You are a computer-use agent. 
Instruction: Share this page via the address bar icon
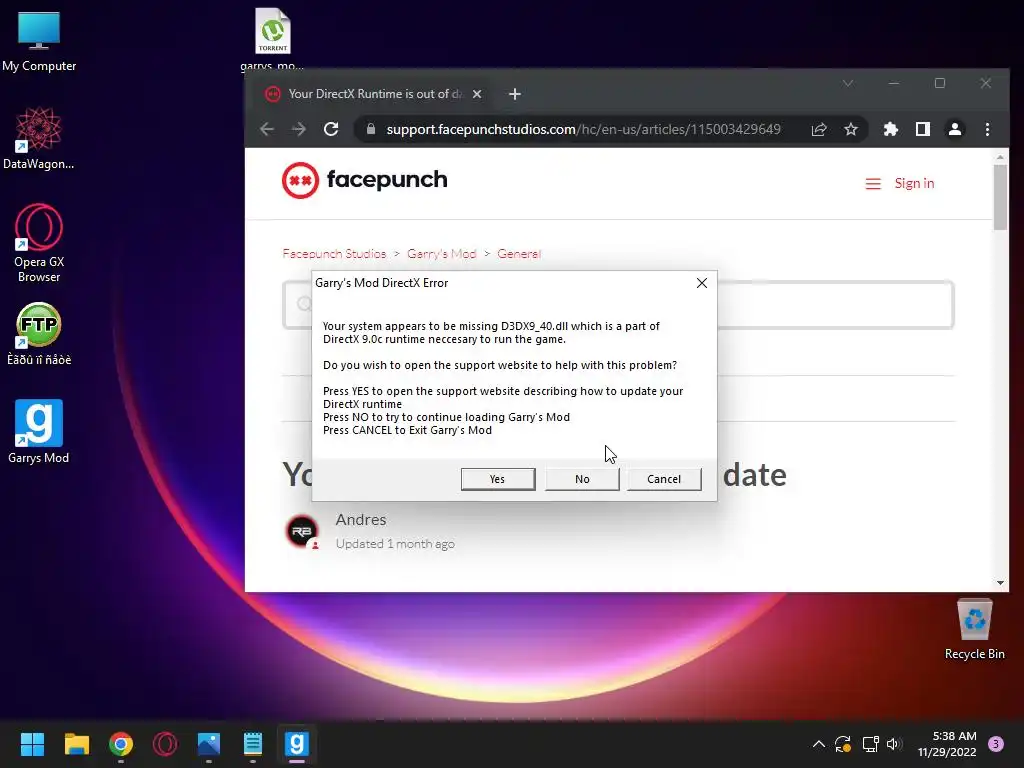coord(819,129)
